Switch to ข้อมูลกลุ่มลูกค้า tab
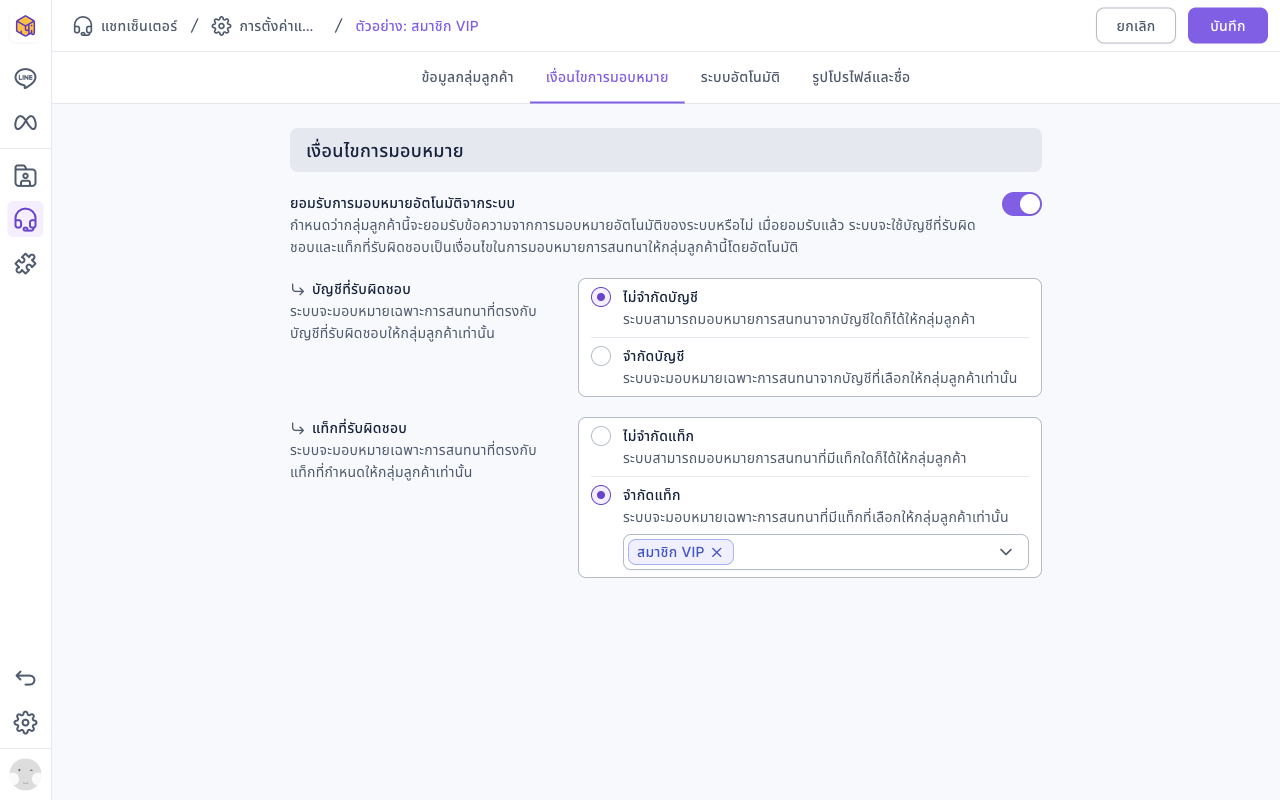Viewport: 1280px width, 800px height. 468,77
